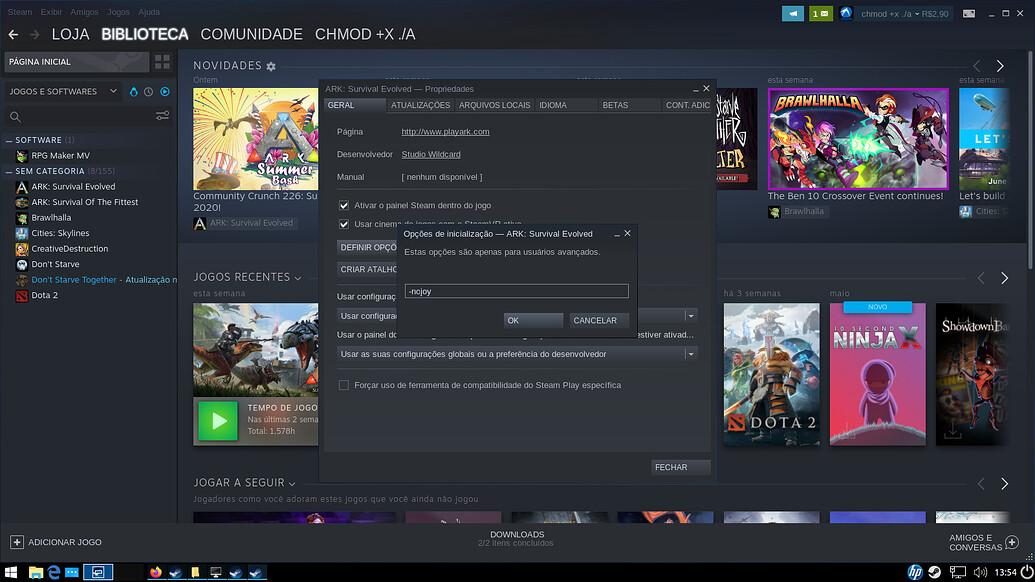The height and width of the screenshot is (582, 1035).
Task: Collapse the Software category
Action: click(9, 141)
